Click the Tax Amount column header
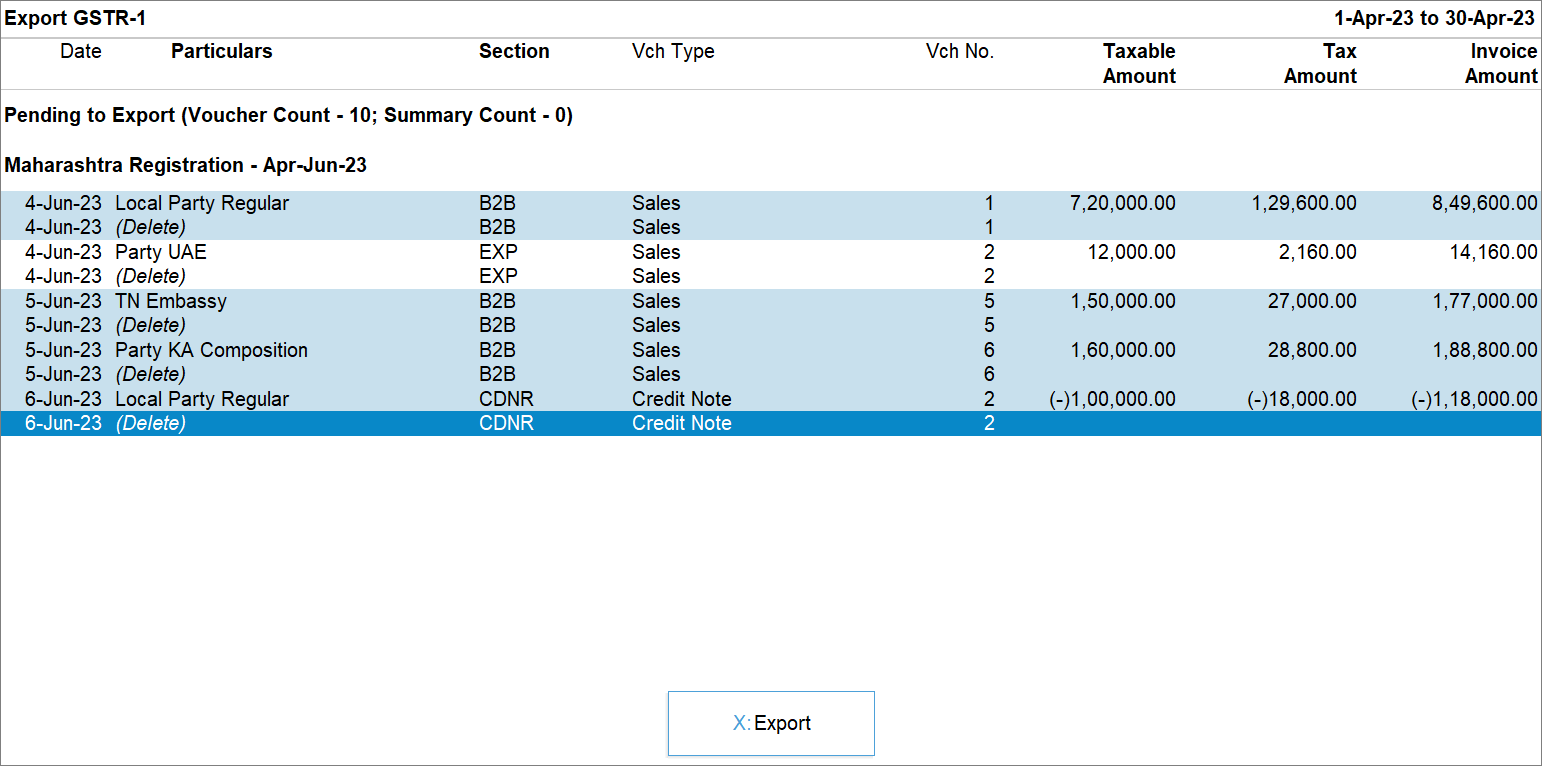 point(1320,64)
